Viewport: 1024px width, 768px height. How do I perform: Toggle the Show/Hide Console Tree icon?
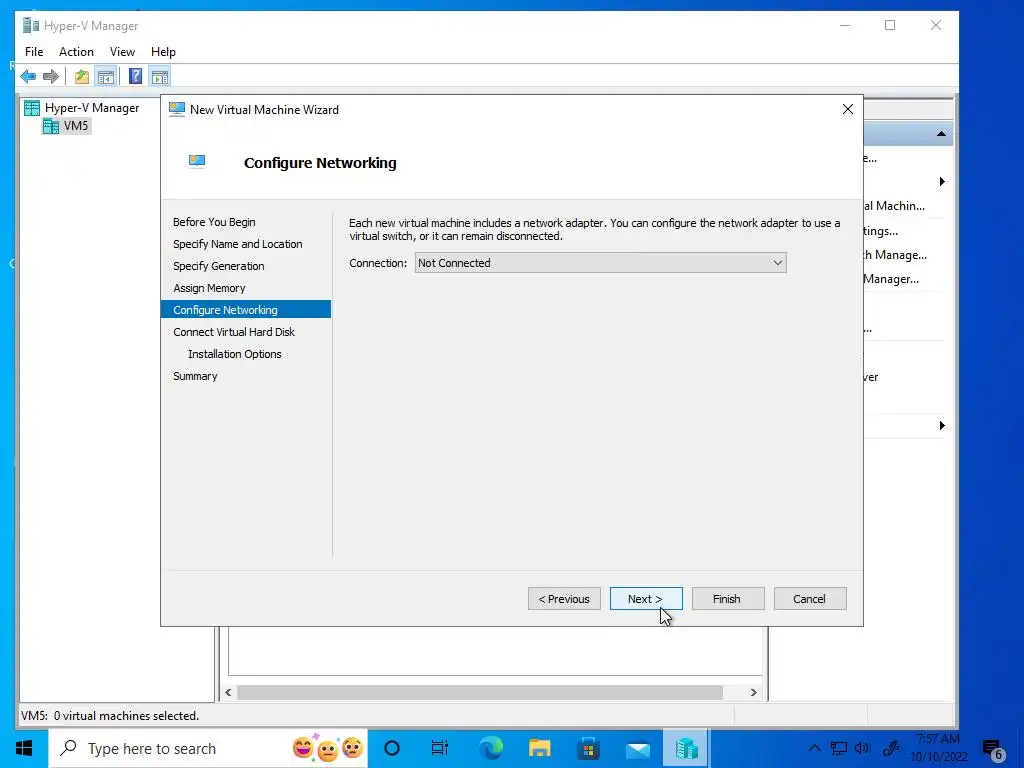(x=106, y=77)
